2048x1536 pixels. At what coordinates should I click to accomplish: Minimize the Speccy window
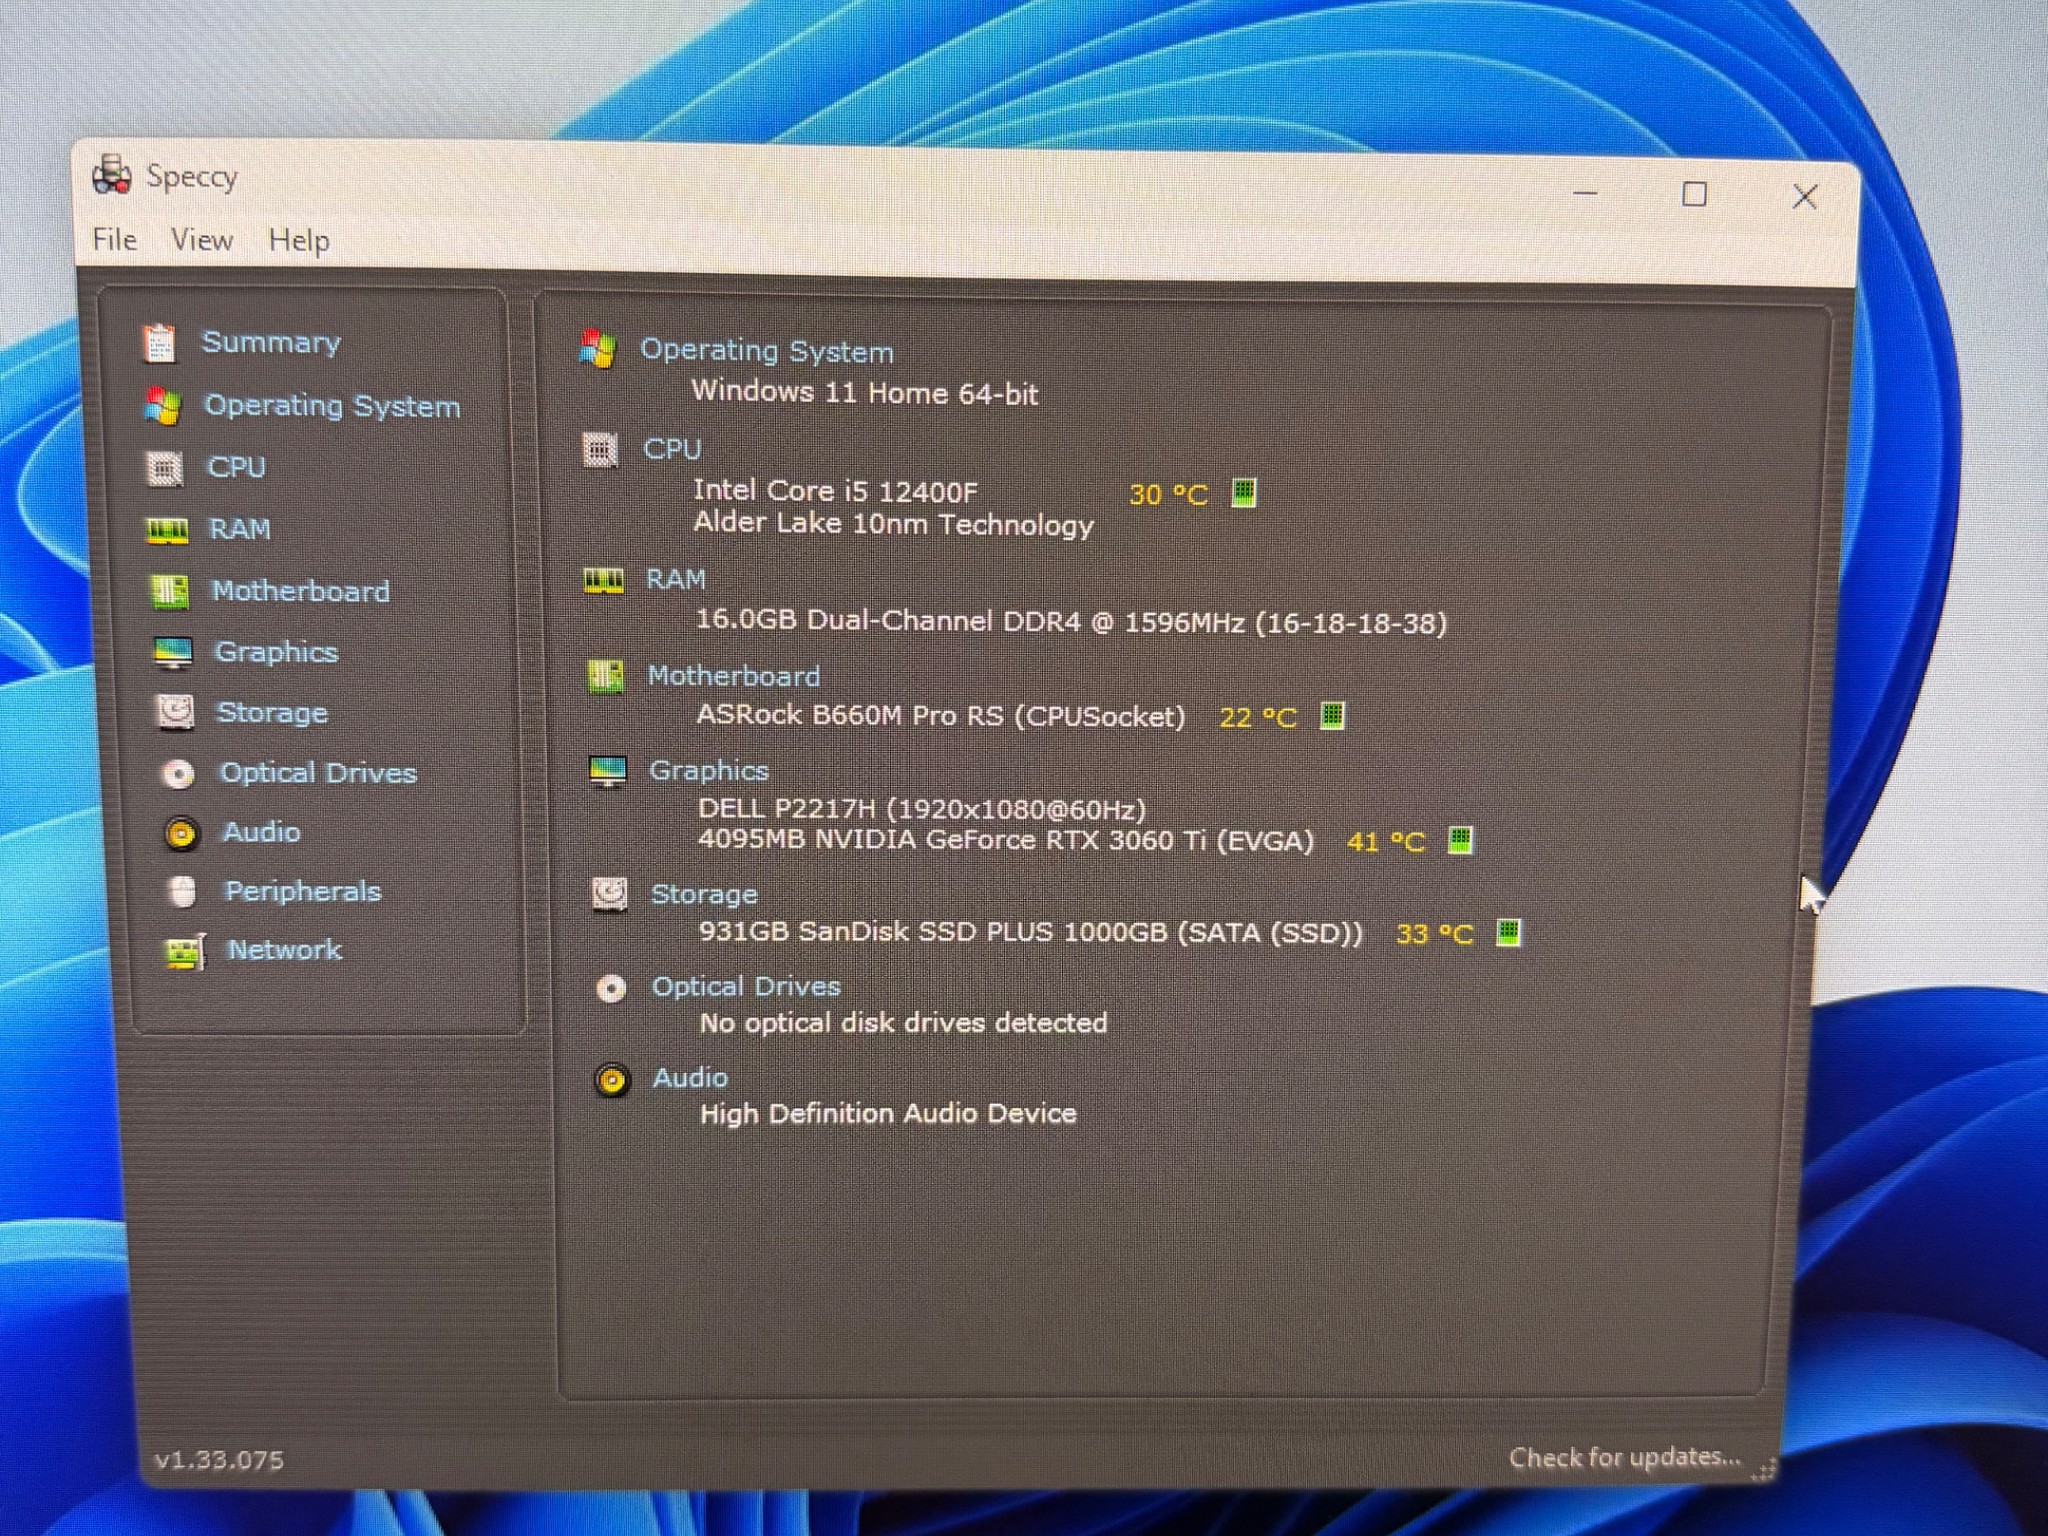(x=1585, y=193)
